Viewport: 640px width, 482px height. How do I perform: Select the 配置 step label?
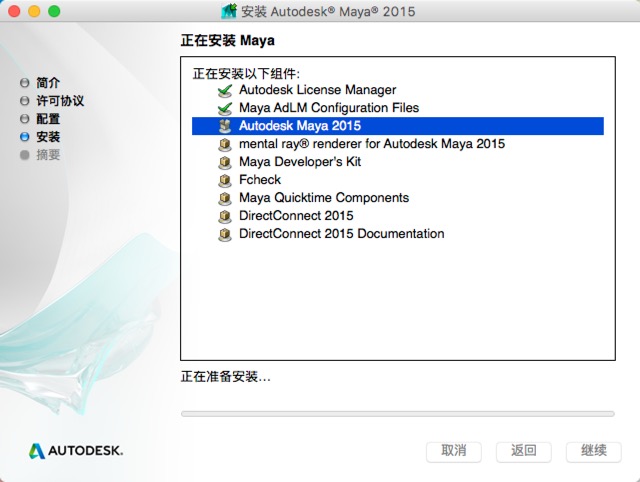click(x=48, y=119)
